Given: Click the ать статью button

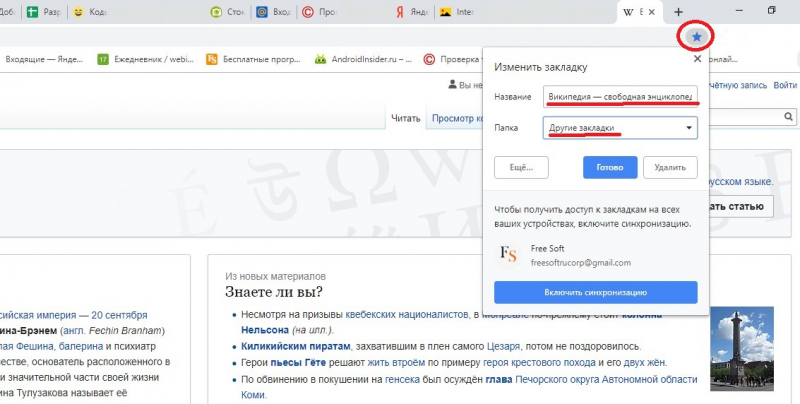Looking at the screenshot, I should point(741,206).
